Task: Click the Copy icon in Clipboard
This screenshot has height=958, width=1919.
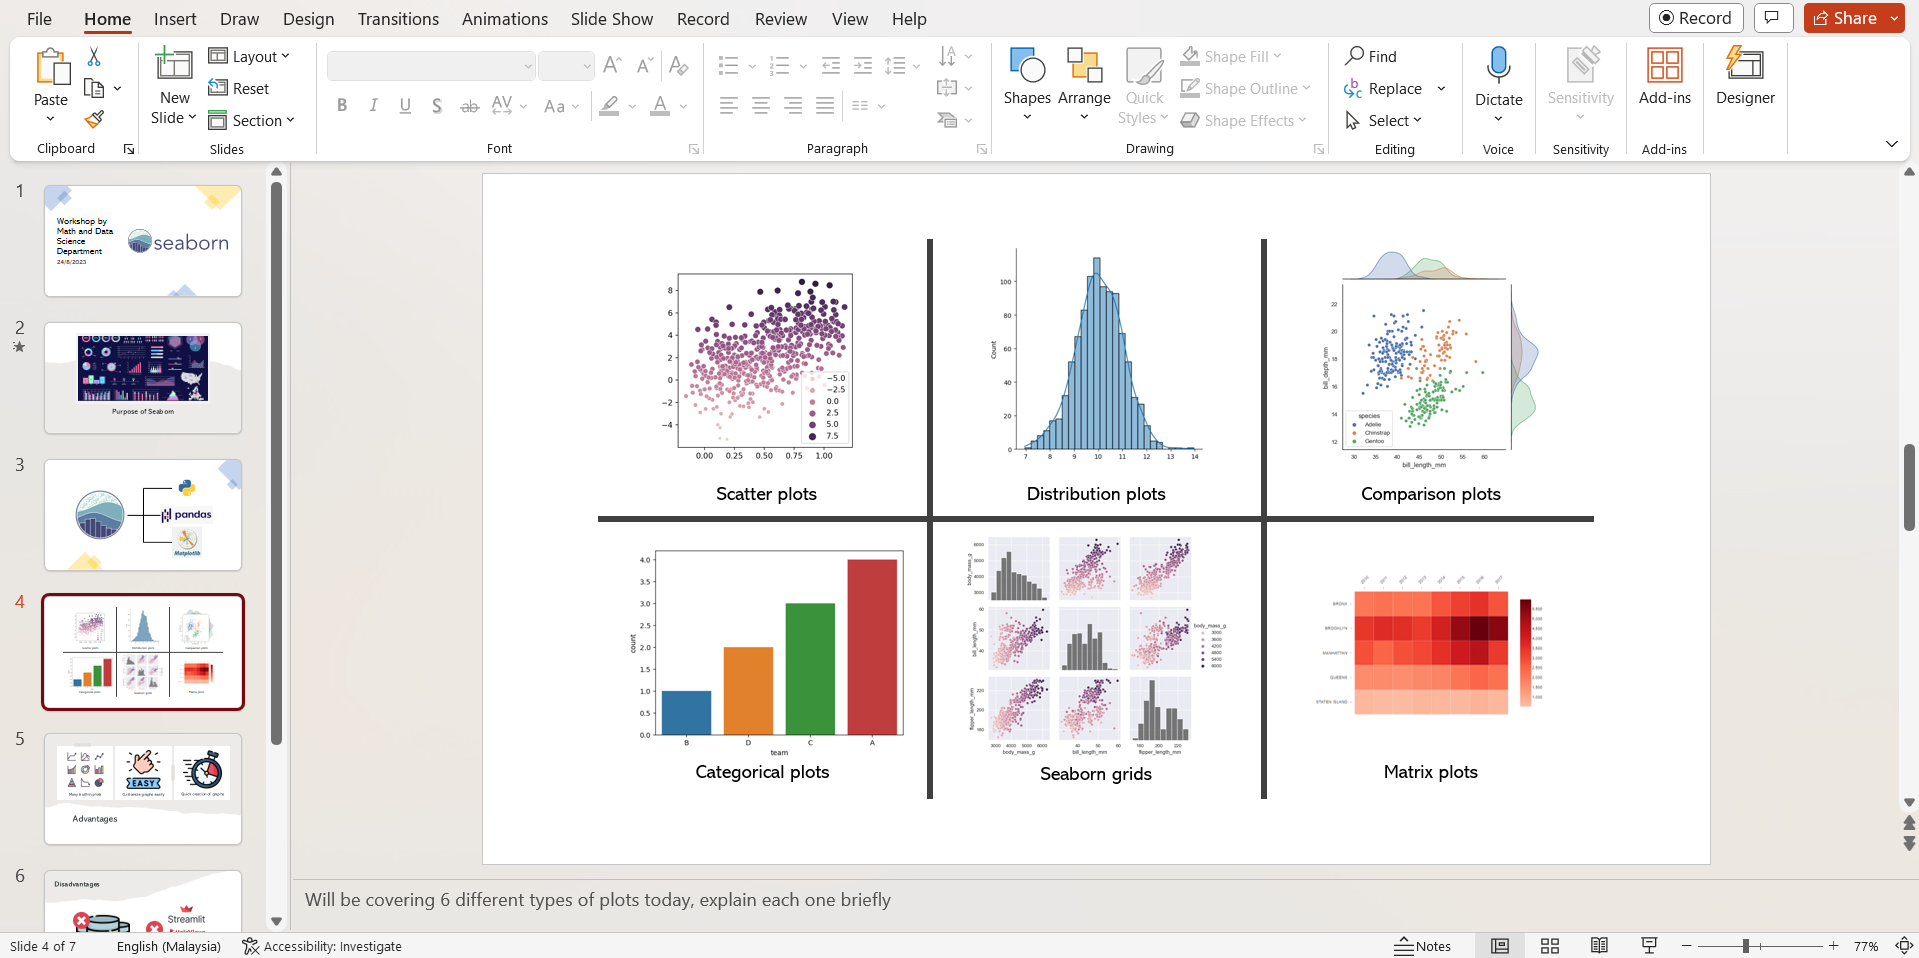Action: pyautogui.click(x=94, y=89)
